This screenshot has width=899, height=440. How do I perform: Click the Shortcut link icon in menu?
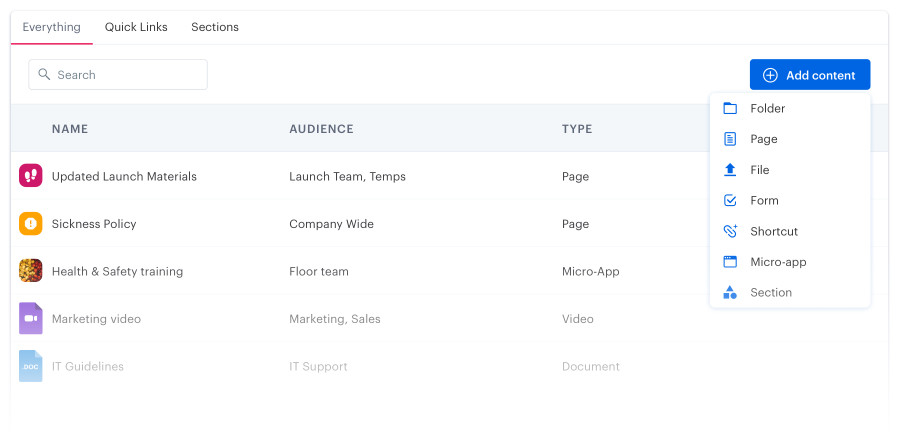pos(730,231)
